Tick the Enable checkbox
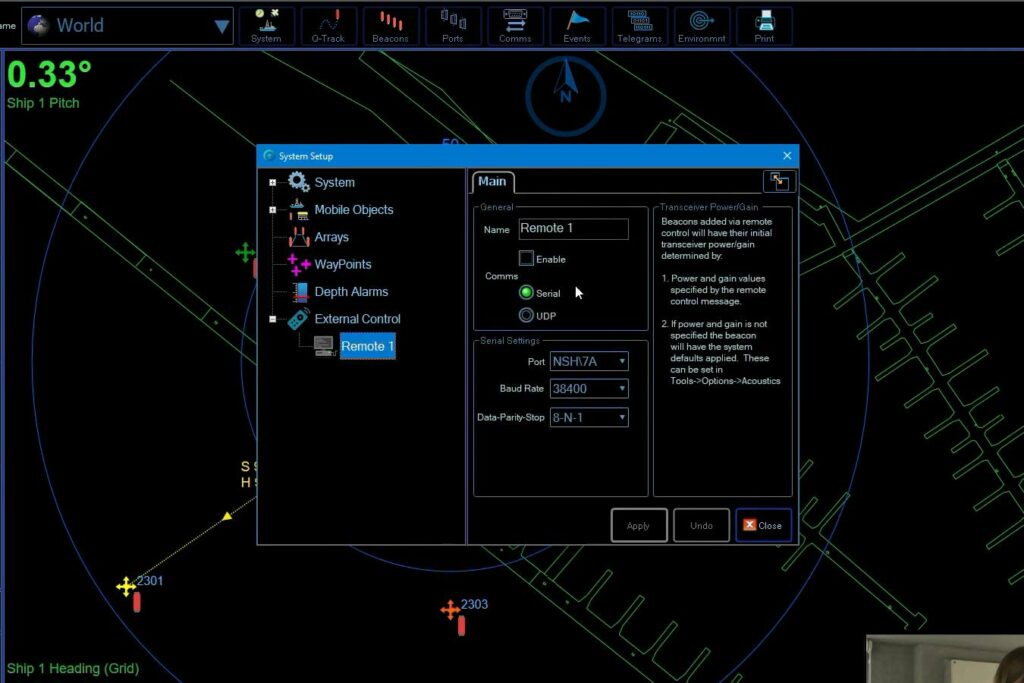Image resolution: width=1024 pixels, height=683 pixels. [526, 259]
